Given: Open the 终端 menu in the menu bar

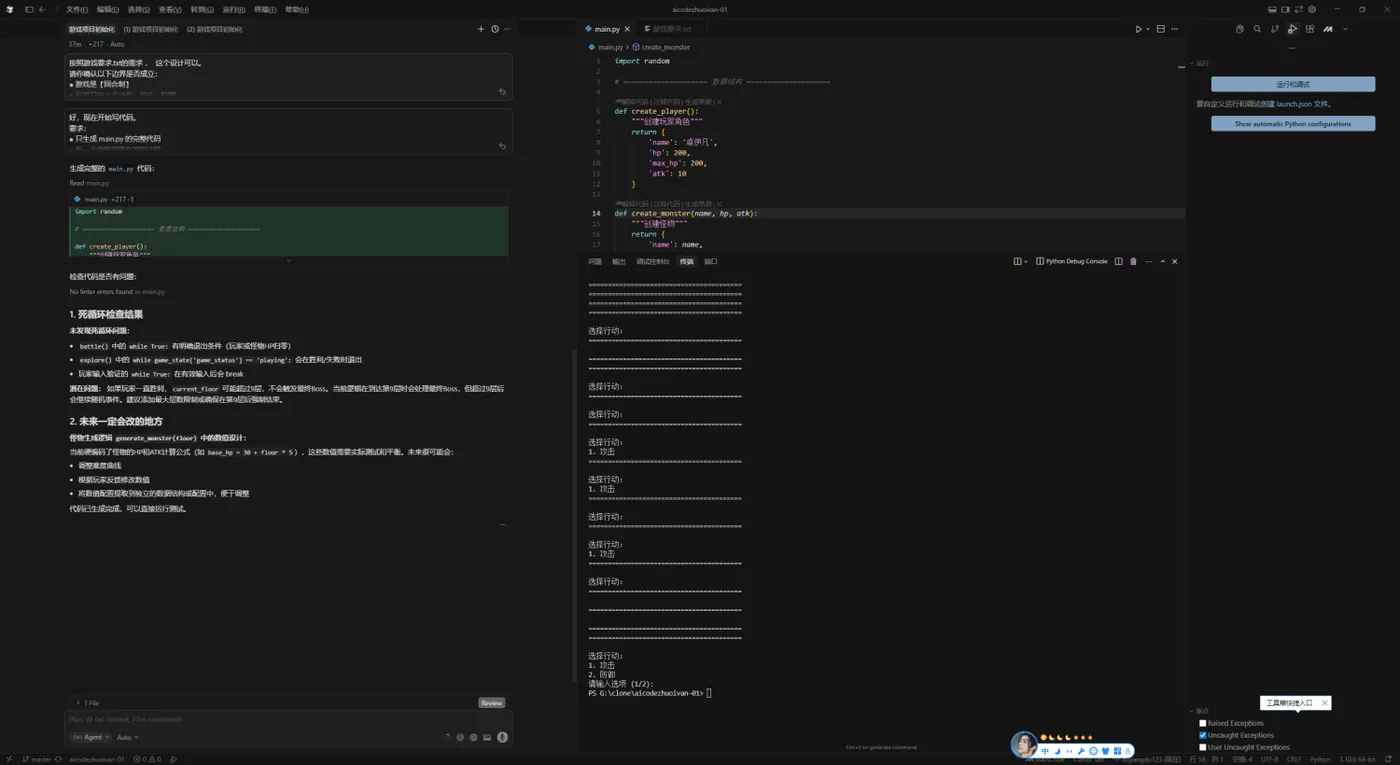Looking at the screenshot, I should (x=264, y=9).
